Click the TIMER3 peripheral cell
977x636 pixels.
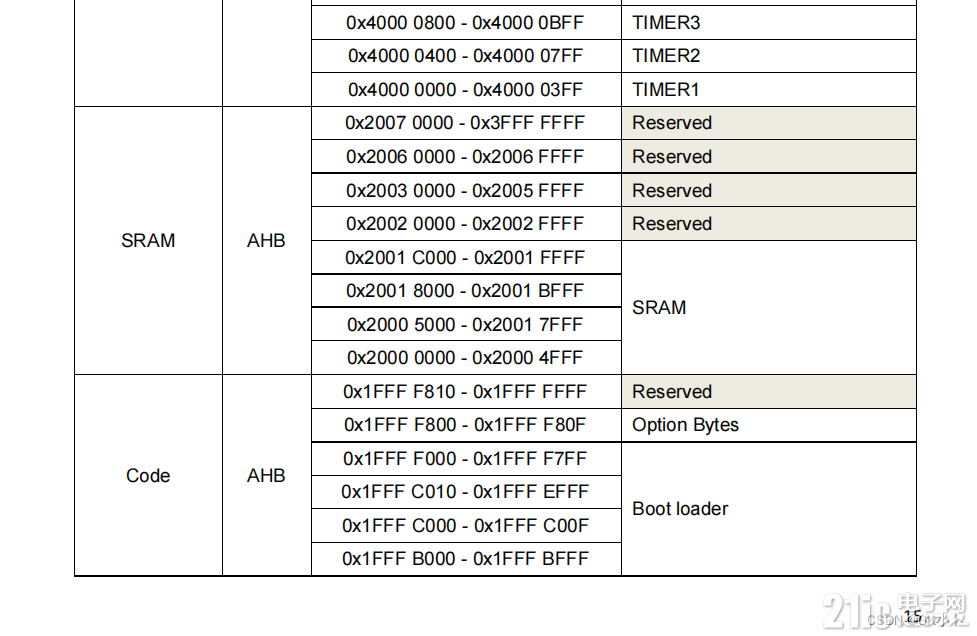coord(768,23)
